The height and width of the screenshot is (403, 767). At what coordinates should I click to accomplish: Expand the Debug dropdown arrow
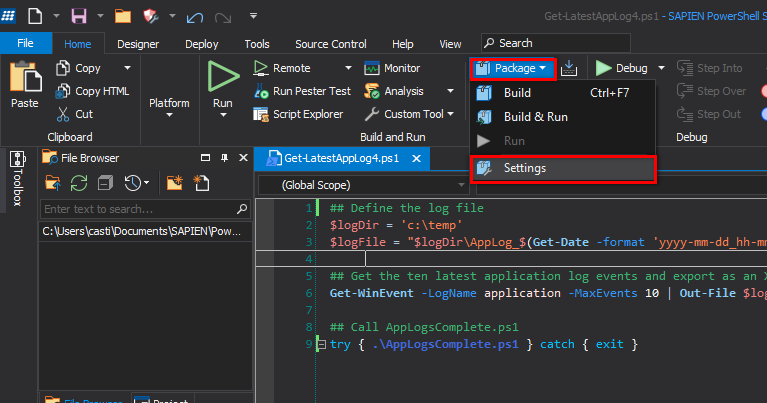[x=661, y=68]
